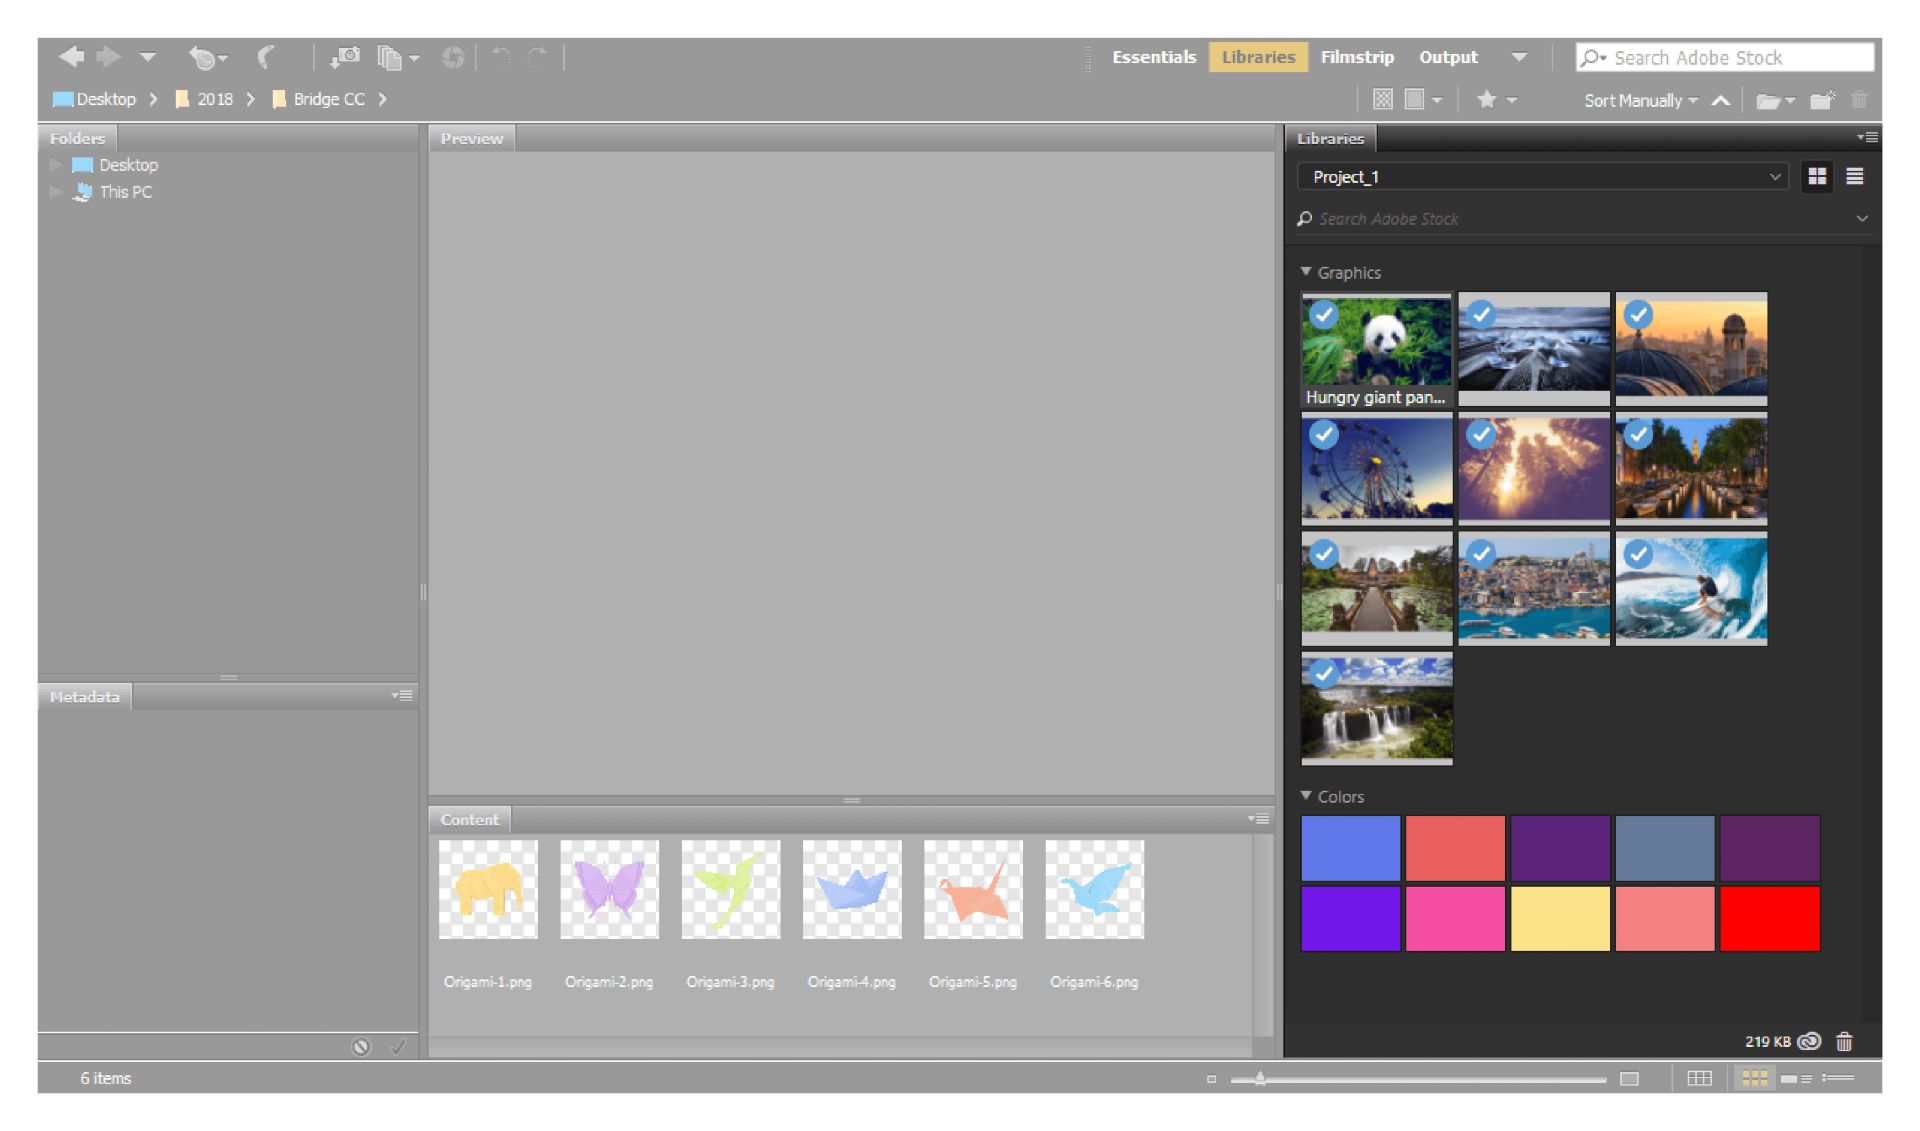This screenshot has width=1920, height=1131.
Task: Click the Origami-6.png file name
Action: pos(1094,982)
